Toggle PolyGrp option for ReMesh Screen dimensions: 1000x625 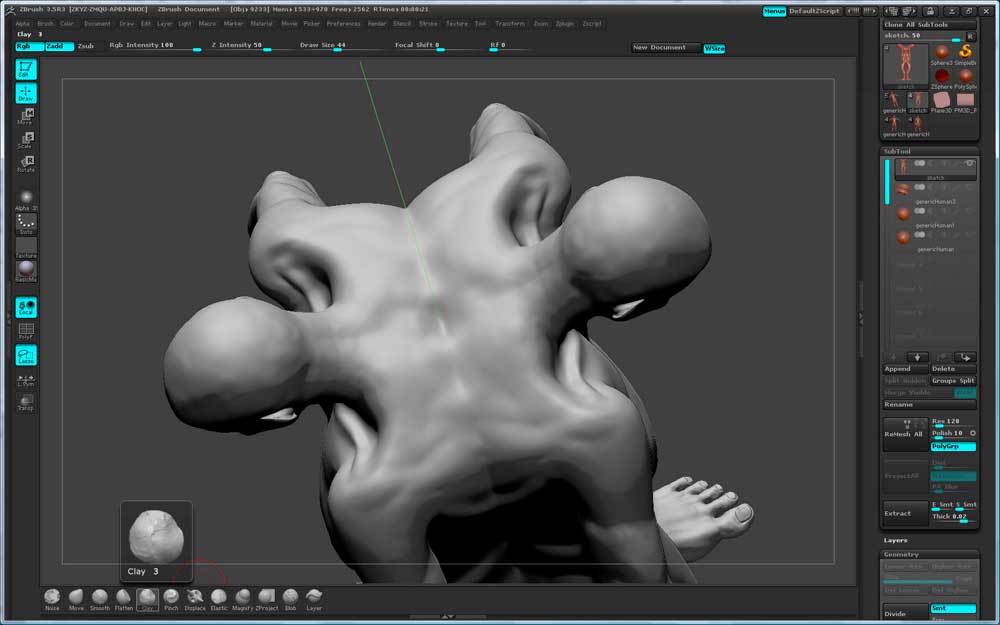pyautogui.click(x=953, y=446)
